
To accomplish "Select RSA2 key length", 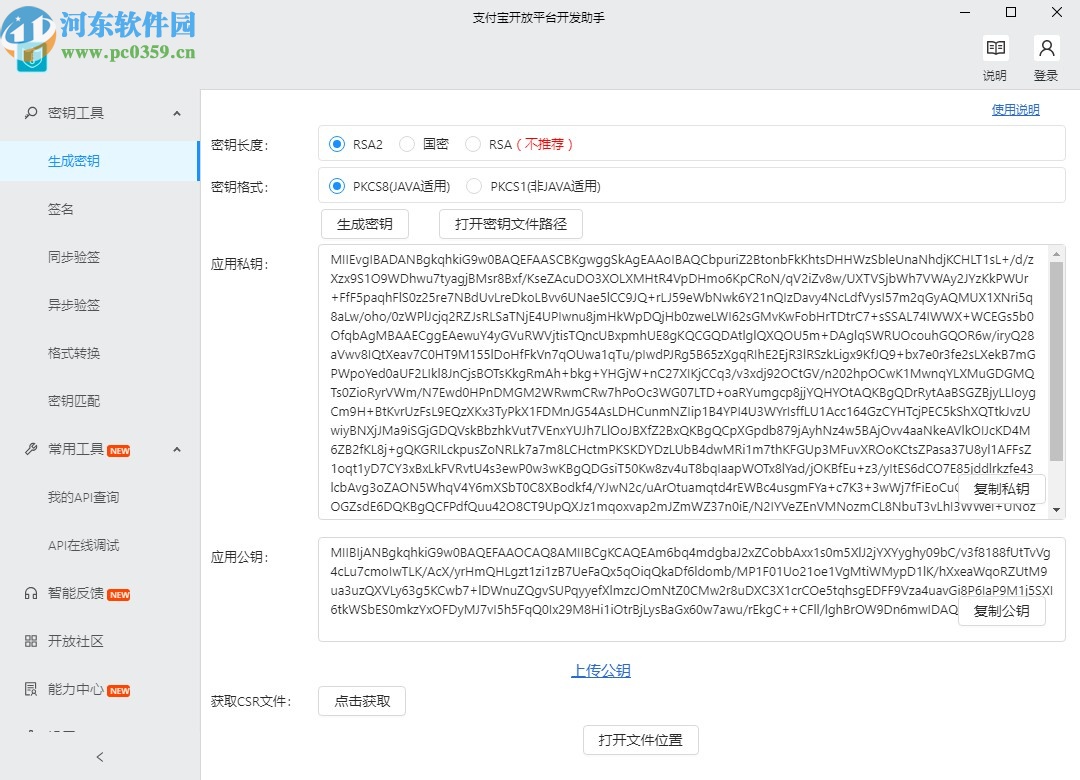I will [337, 144].
